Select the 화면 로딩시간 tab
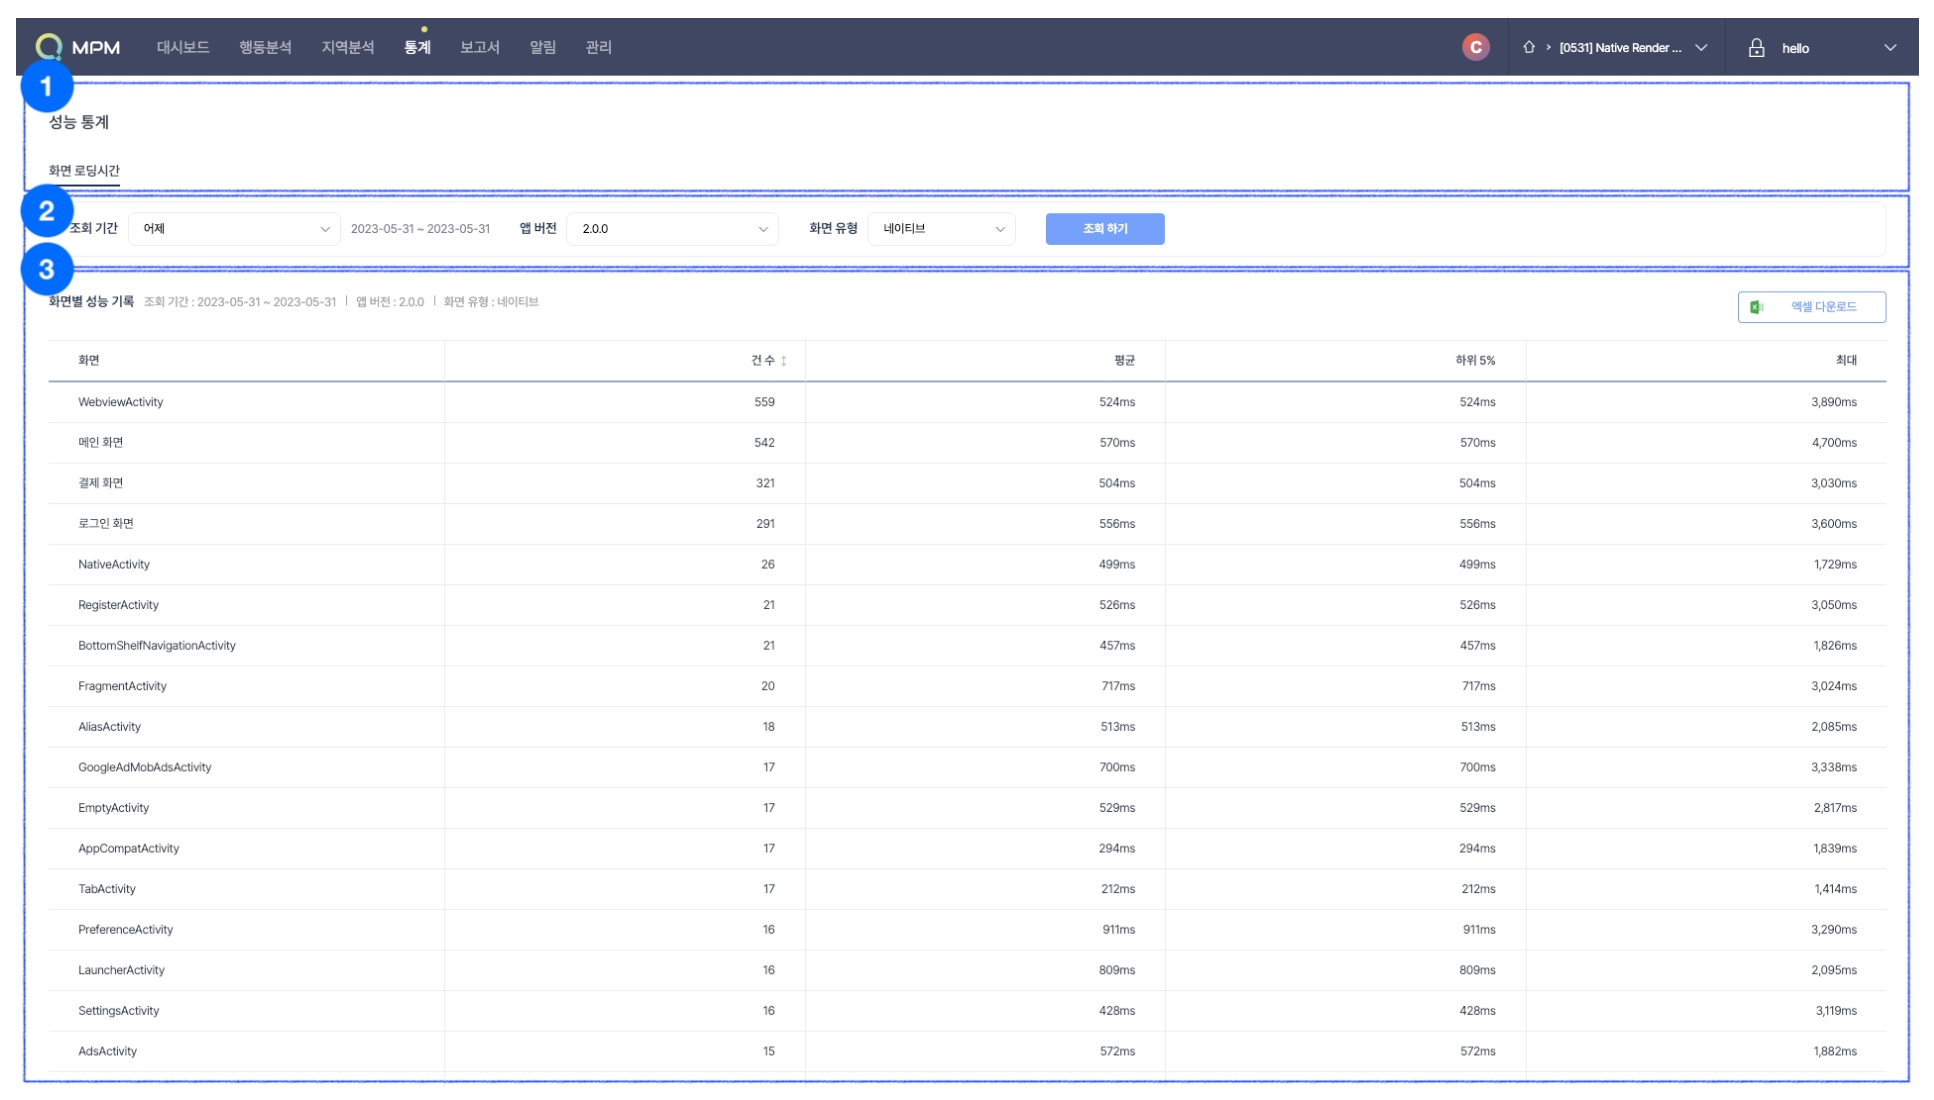This screenshot has width=1934, height=1100. click(x=84, y=171)
